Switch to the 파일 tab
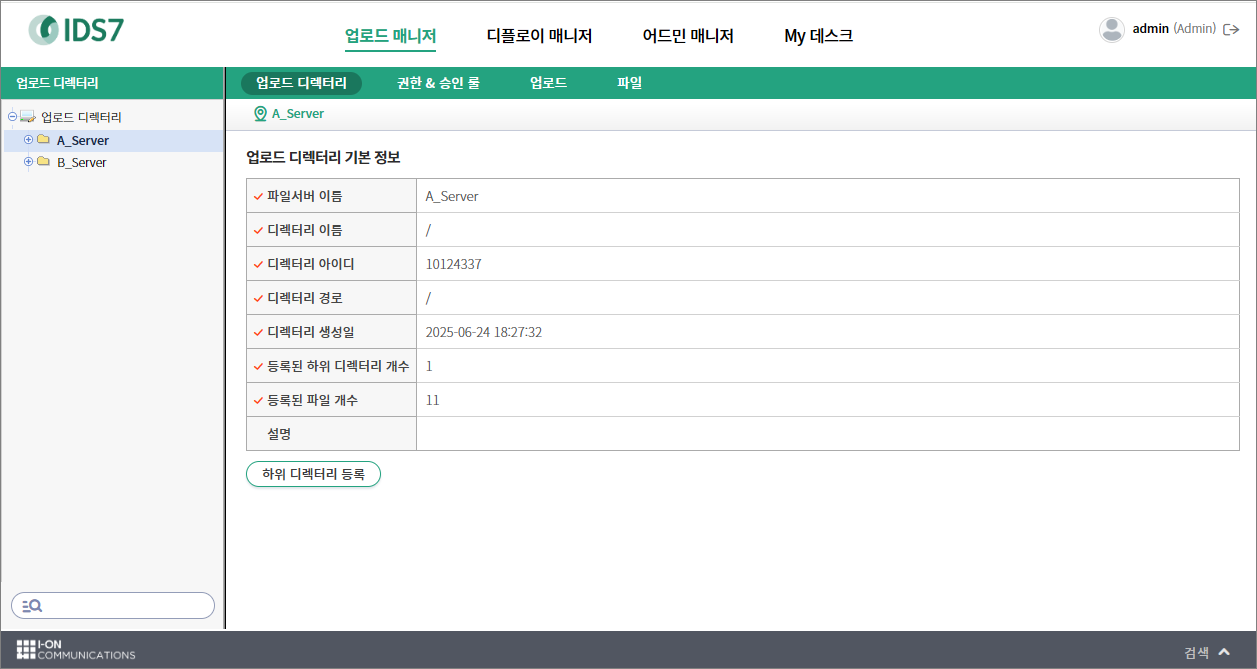This screenshot has height=669, width=1257. (x=629, y=83)
